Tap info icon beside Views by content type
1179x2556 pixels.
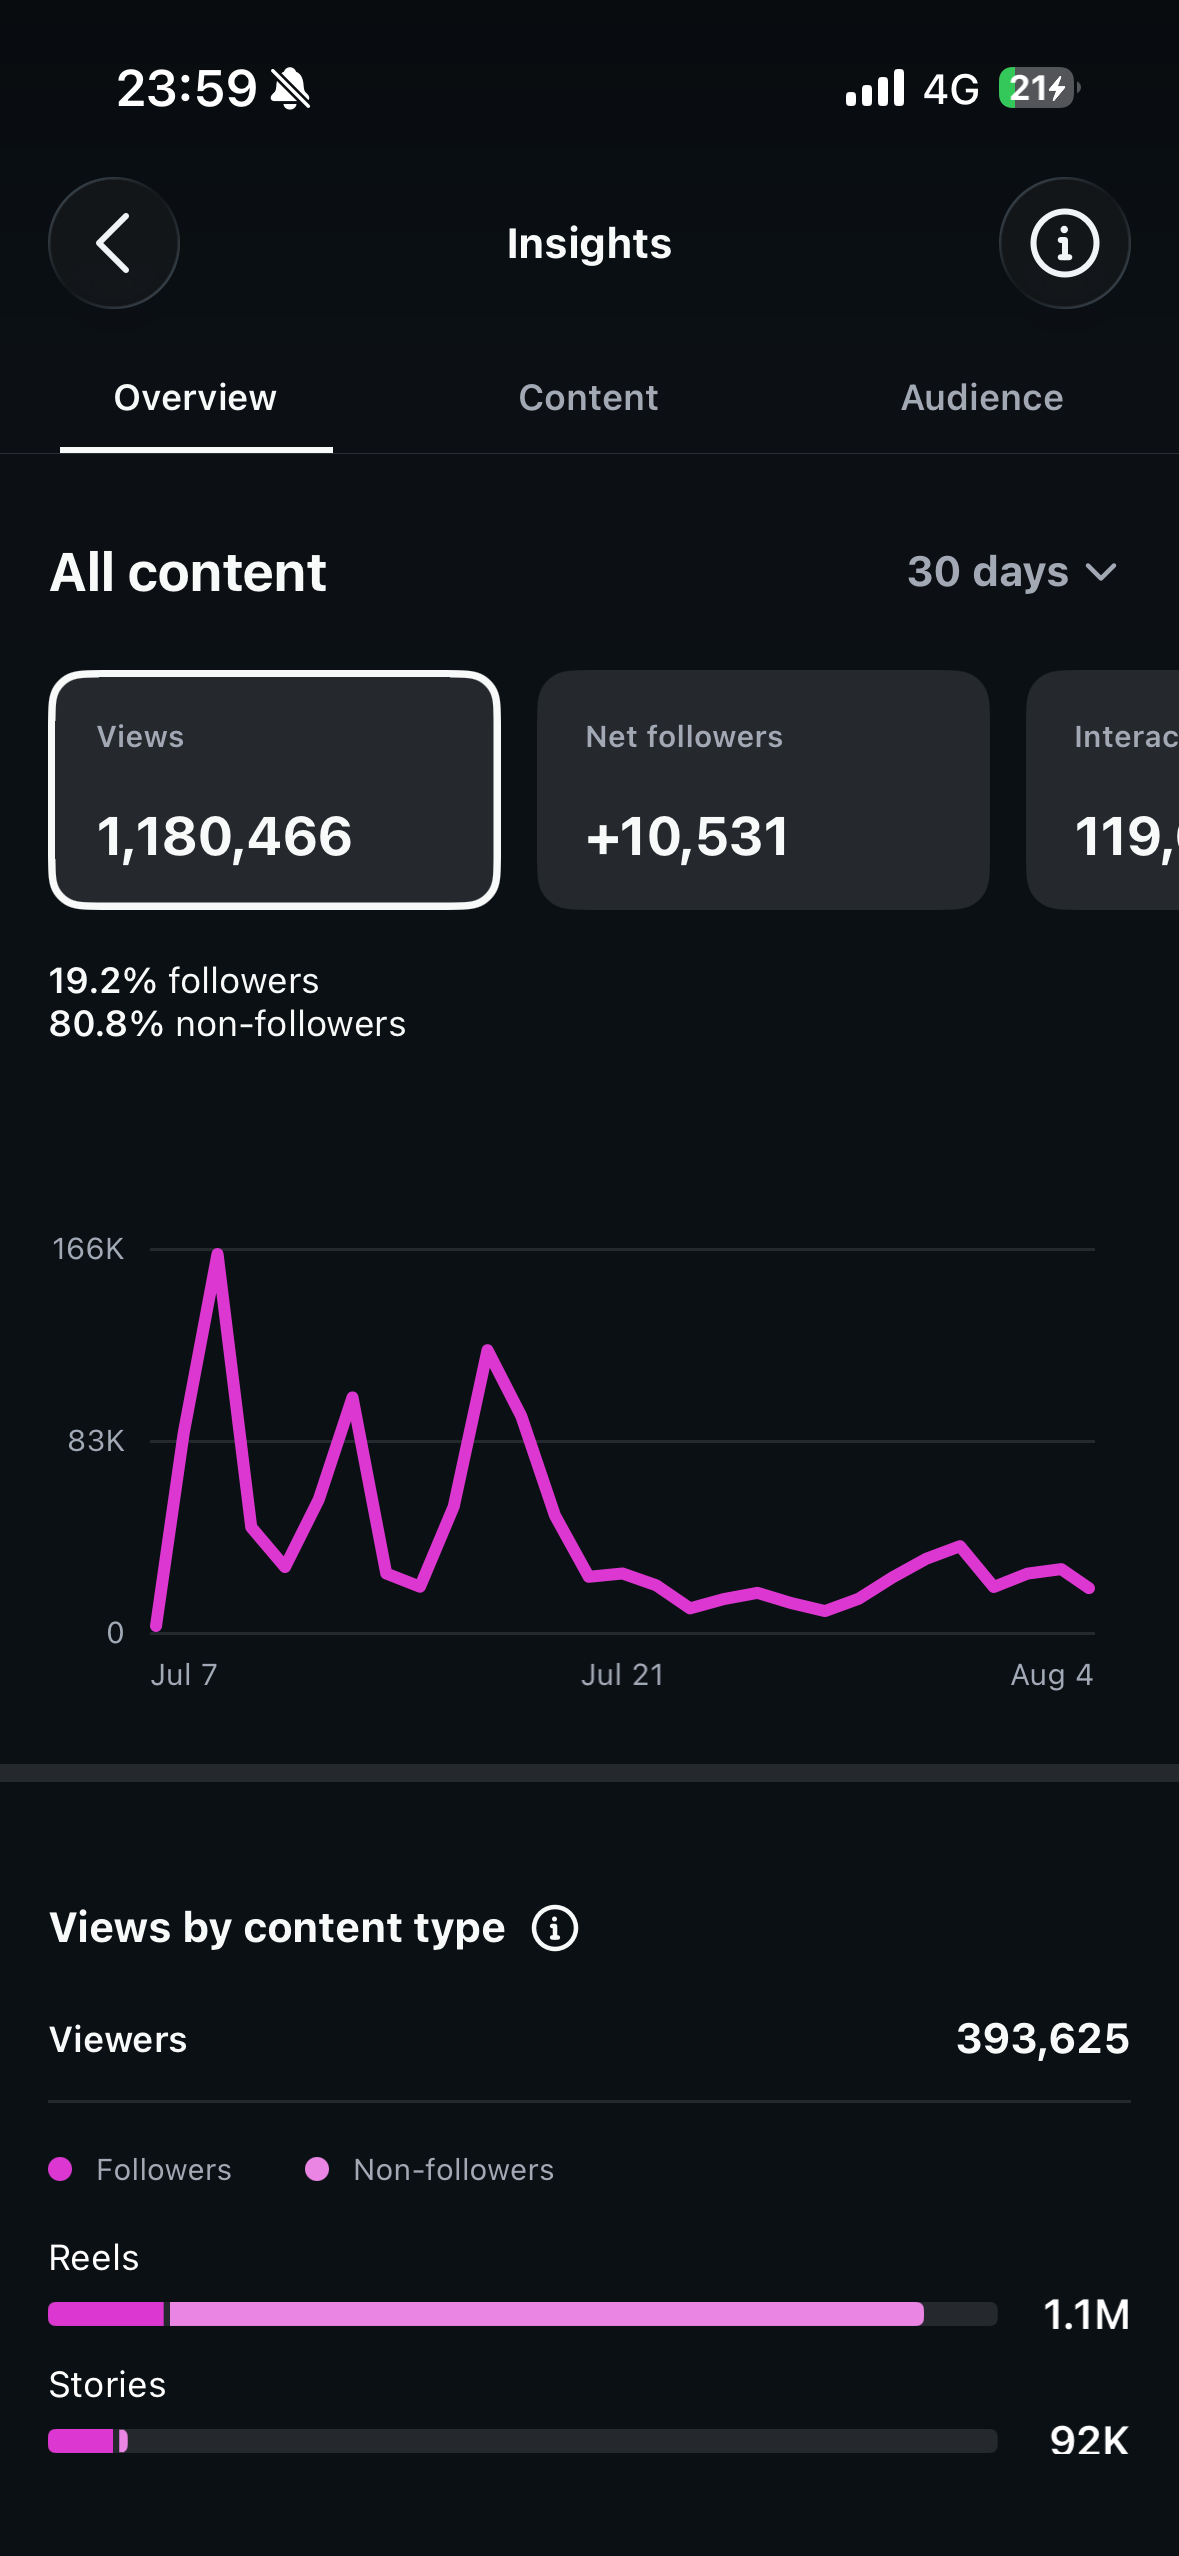click(x=555, y=1927)
